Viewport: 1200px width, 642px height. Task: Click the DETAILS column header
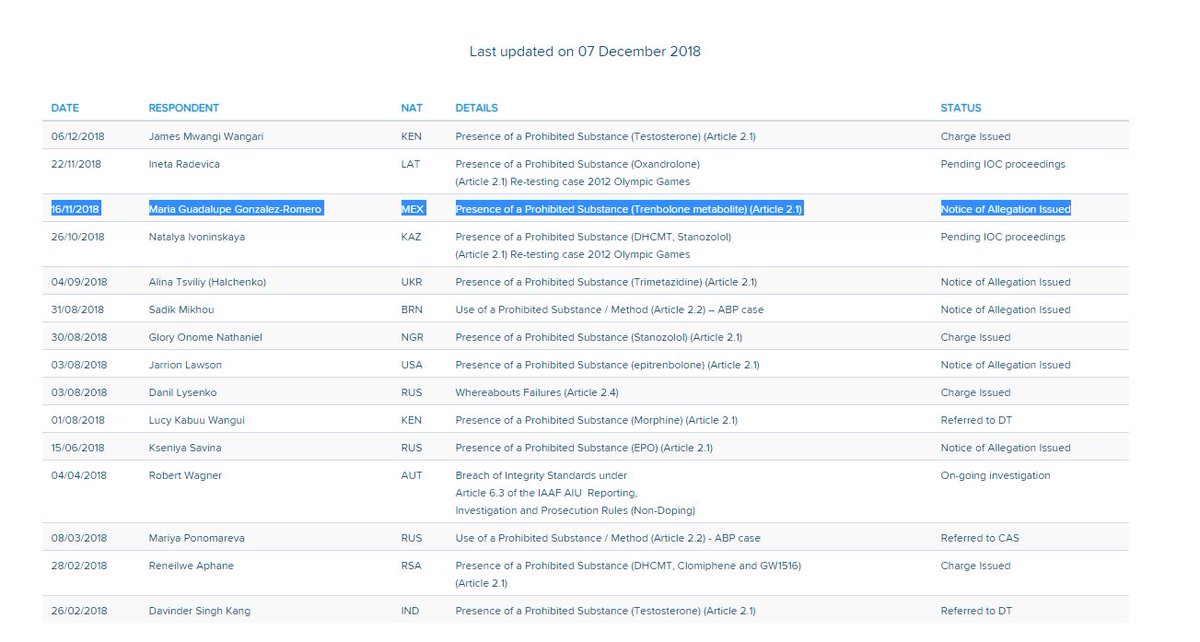tap(476, 108)
